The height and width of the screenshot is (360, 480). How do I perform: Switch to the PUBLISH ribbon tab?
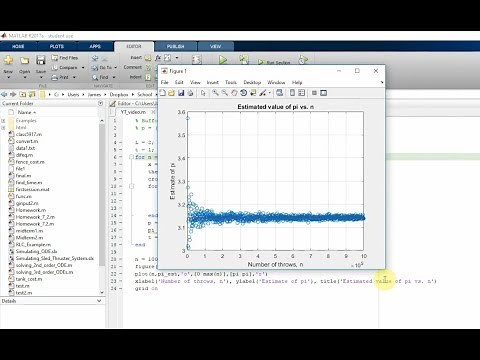(175, 46)
